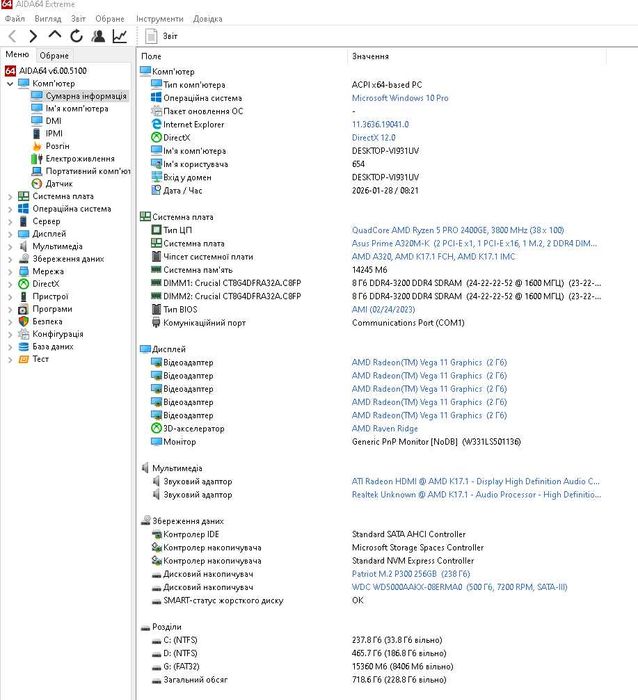Open the Файл menu
Image resolution: width=638 pixels, height=700 pixels.
pos(15,19)
